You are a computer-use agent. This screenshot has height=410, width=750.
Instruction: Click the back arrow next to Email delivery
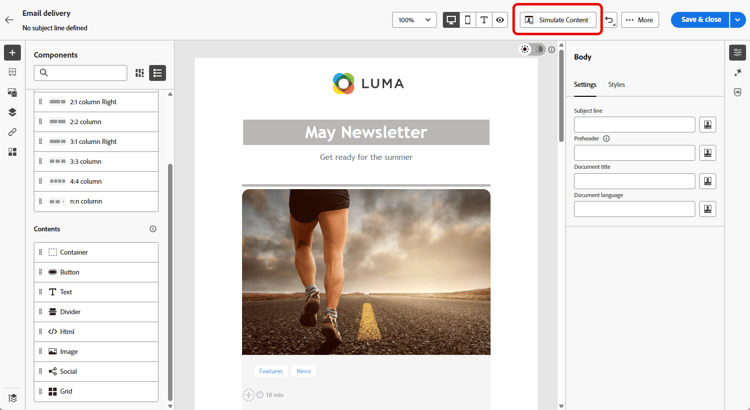(x=9, y=20)
